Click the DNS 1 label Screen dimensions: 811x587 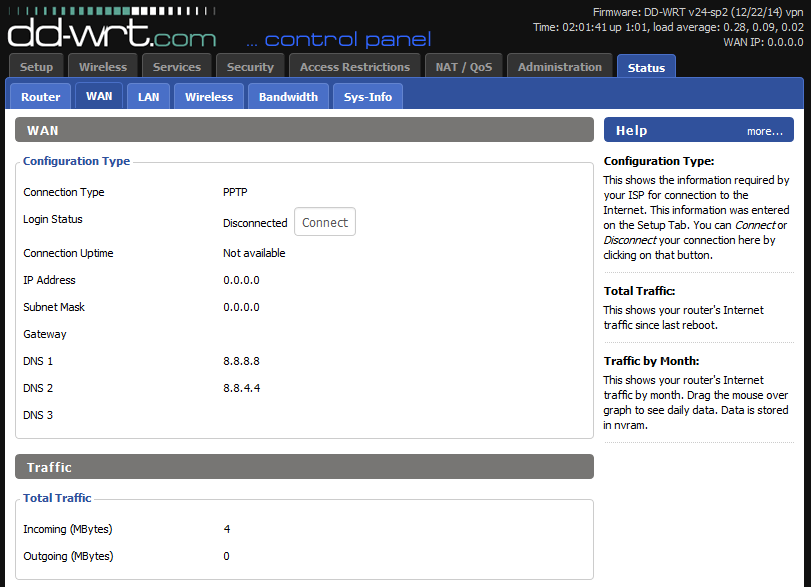[x=38, y=361]
